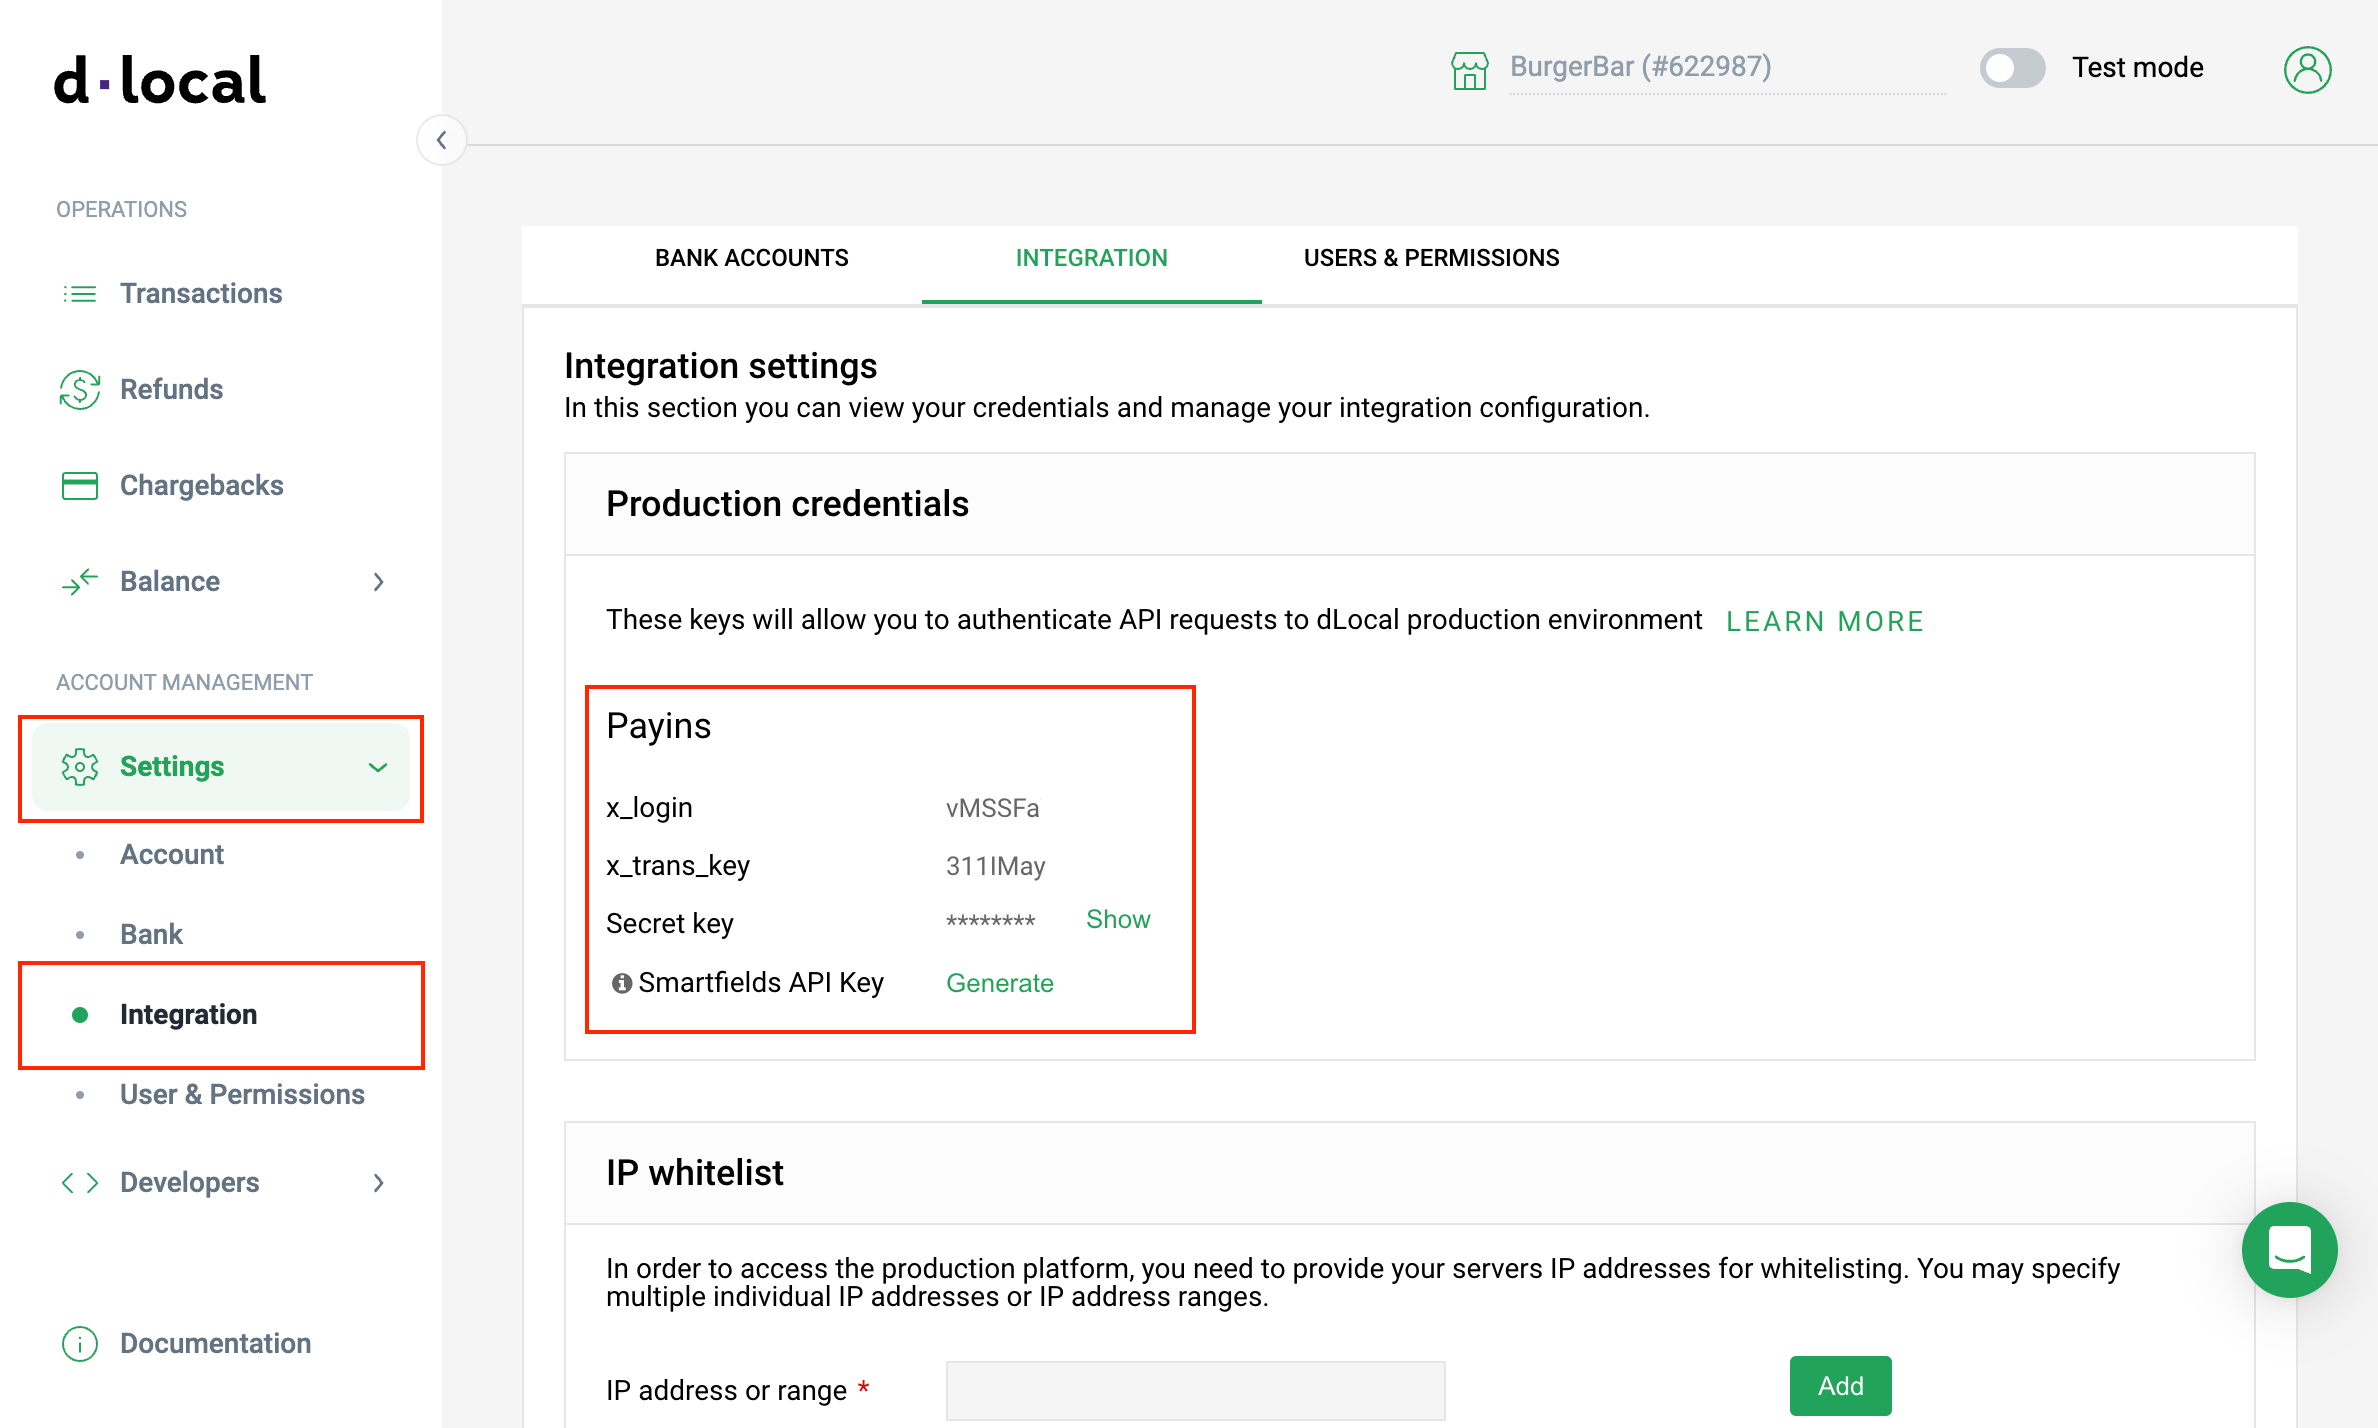Image resolution: width=2378 pixels, height=1428 pixels.
Task: Click the Smartfields API Key info icon
Action: click(621, 983)
